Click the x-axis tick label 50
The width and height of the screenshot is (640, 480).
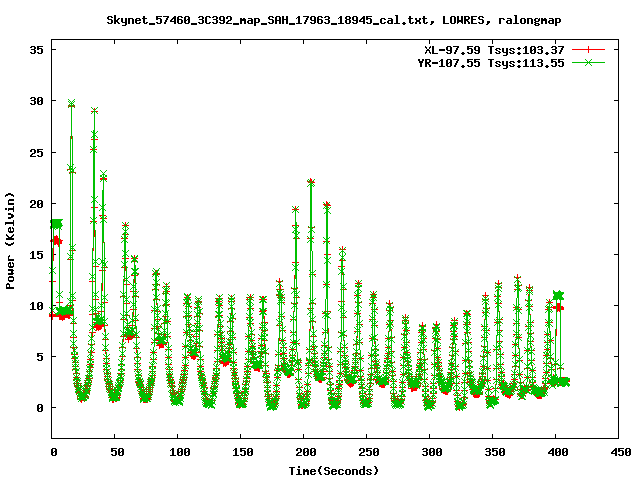(118, 452)
